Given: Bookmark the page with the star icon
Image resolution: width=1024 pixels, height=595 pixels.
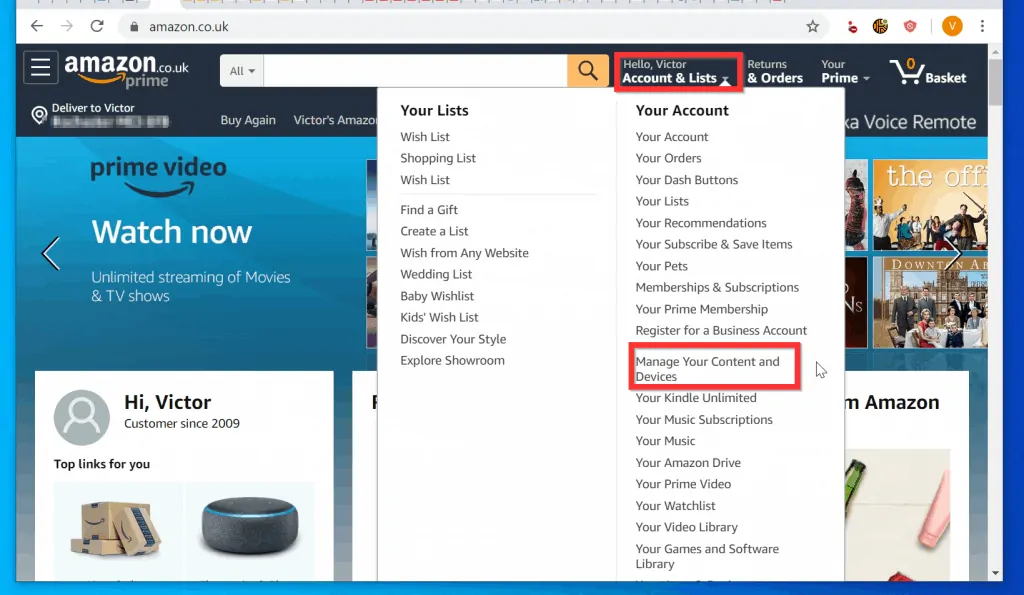Looking at the screenshot, I should pos(813,25).
